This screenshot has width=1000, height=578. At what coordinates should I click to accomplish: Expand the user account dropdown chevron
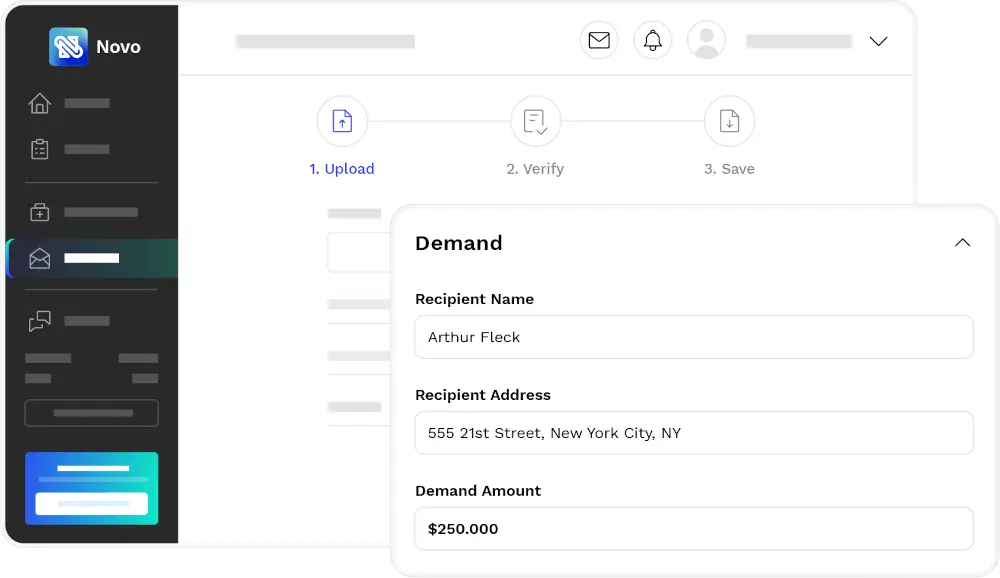[x=878, y=42]
